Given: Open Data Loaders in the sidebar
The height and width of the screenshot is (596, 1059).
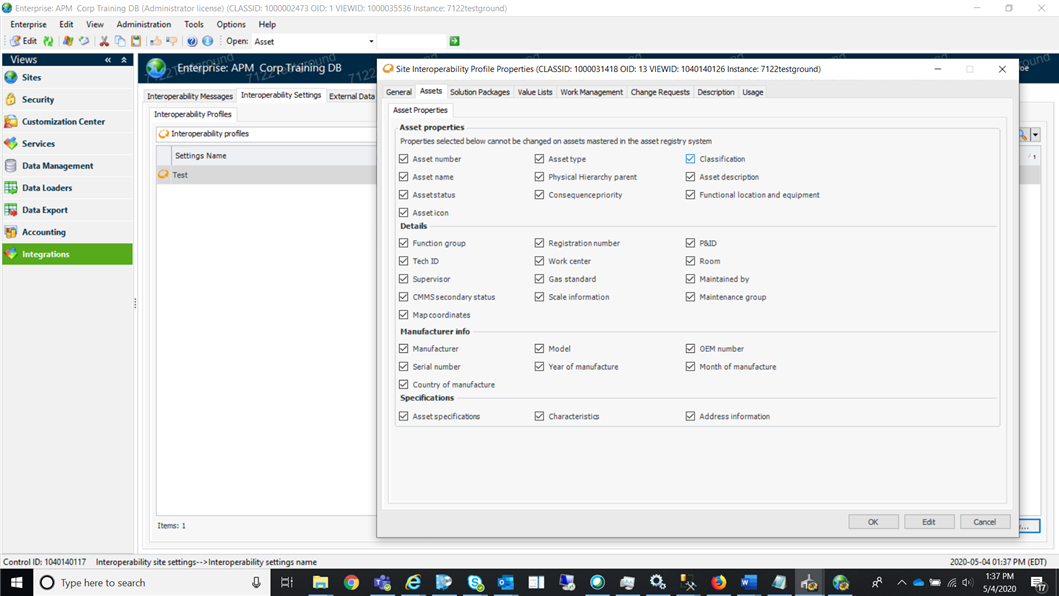Looking at the screenshot, I should [47, 188].
